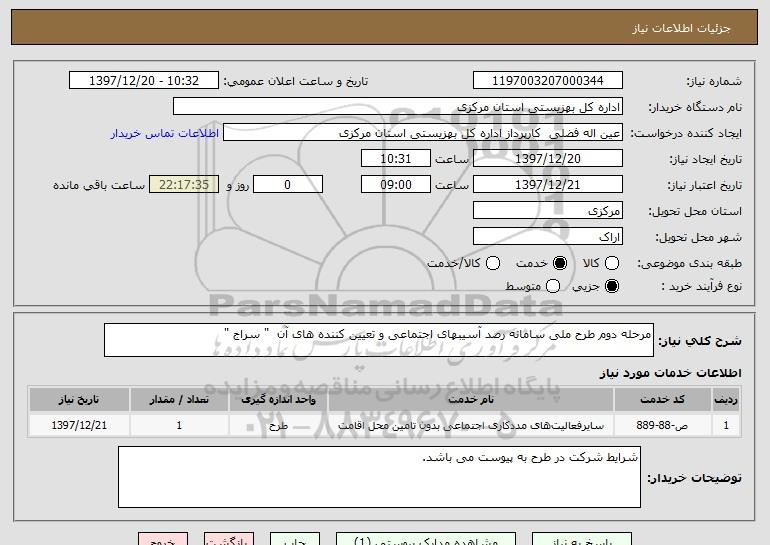This screenshot has height=545, width=770.
Task: Click the پاسخ به نیاز button
Action: [x=582, y=539]
